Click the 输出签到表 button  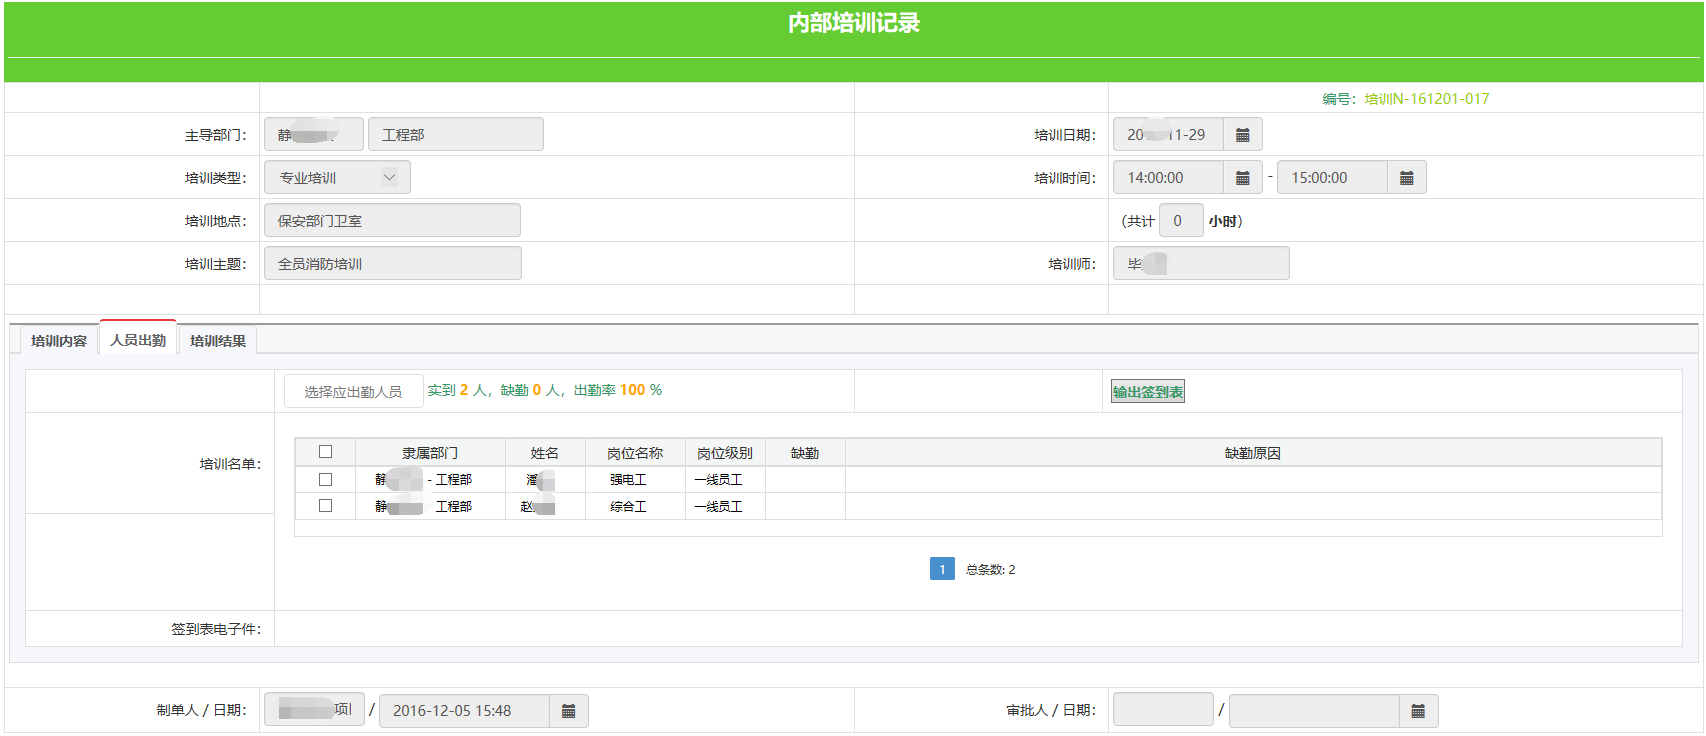1147,392
